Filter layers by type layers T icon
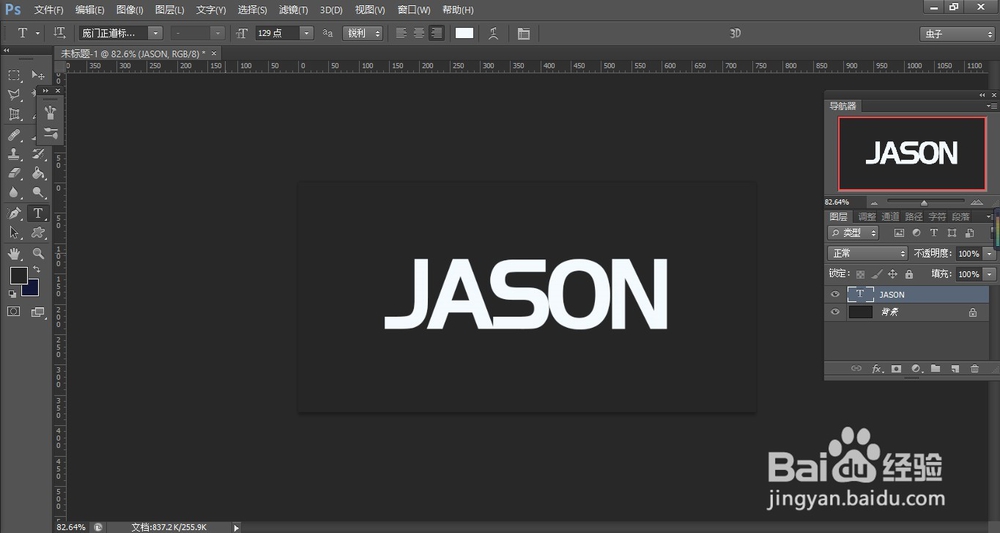This screenshot has height=533, width=1000. click(934, 233)
